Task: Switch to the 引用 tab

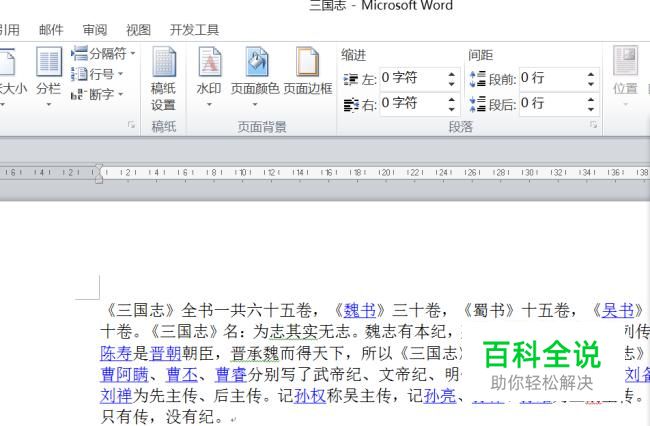Action: pos(9,30)
